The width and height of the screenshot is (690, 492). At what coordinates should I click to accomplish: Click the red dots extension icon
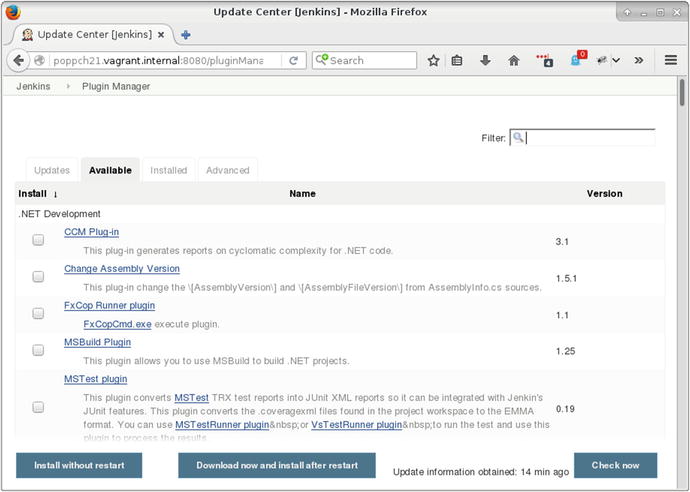(x=544, y=60)
